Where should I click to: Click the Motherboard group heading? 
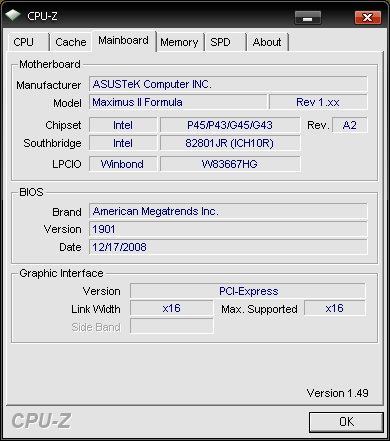point(50,64)
